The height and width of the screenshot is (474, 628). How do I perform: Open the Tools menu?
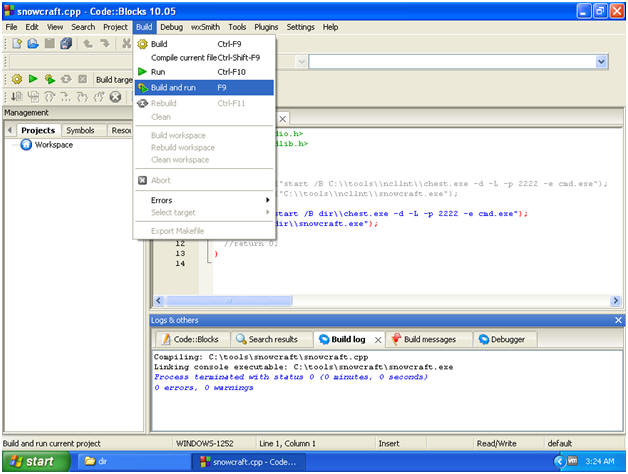[x=237, y=27]
